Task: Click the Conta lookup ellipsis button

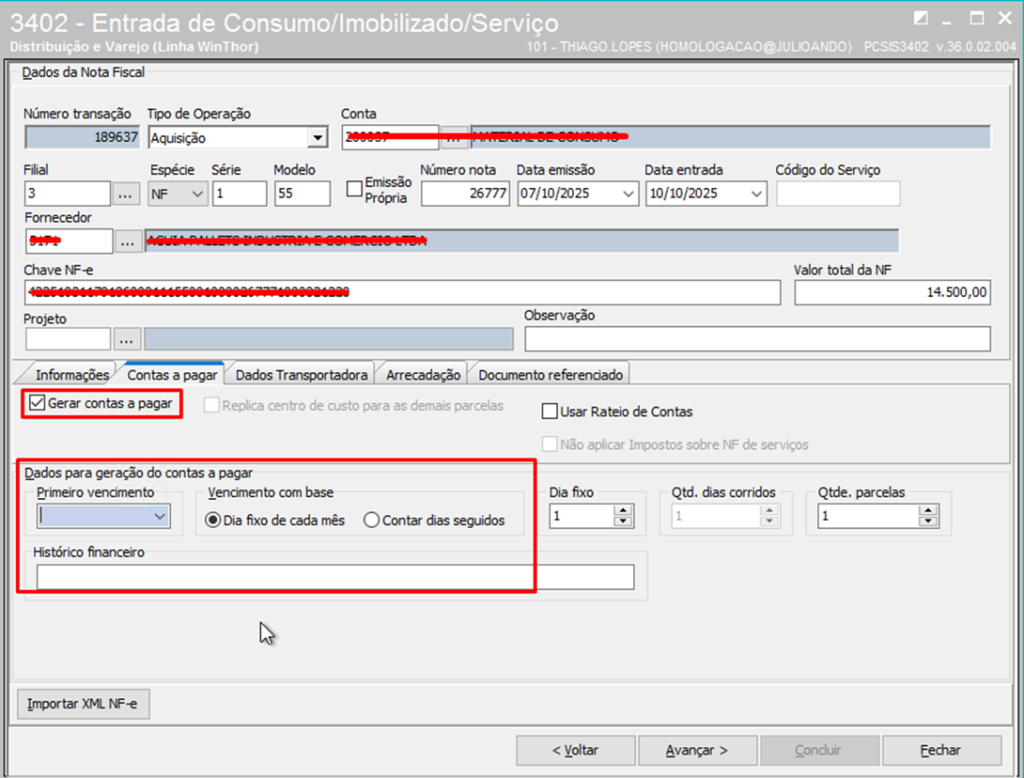Action: pos(455,138)
